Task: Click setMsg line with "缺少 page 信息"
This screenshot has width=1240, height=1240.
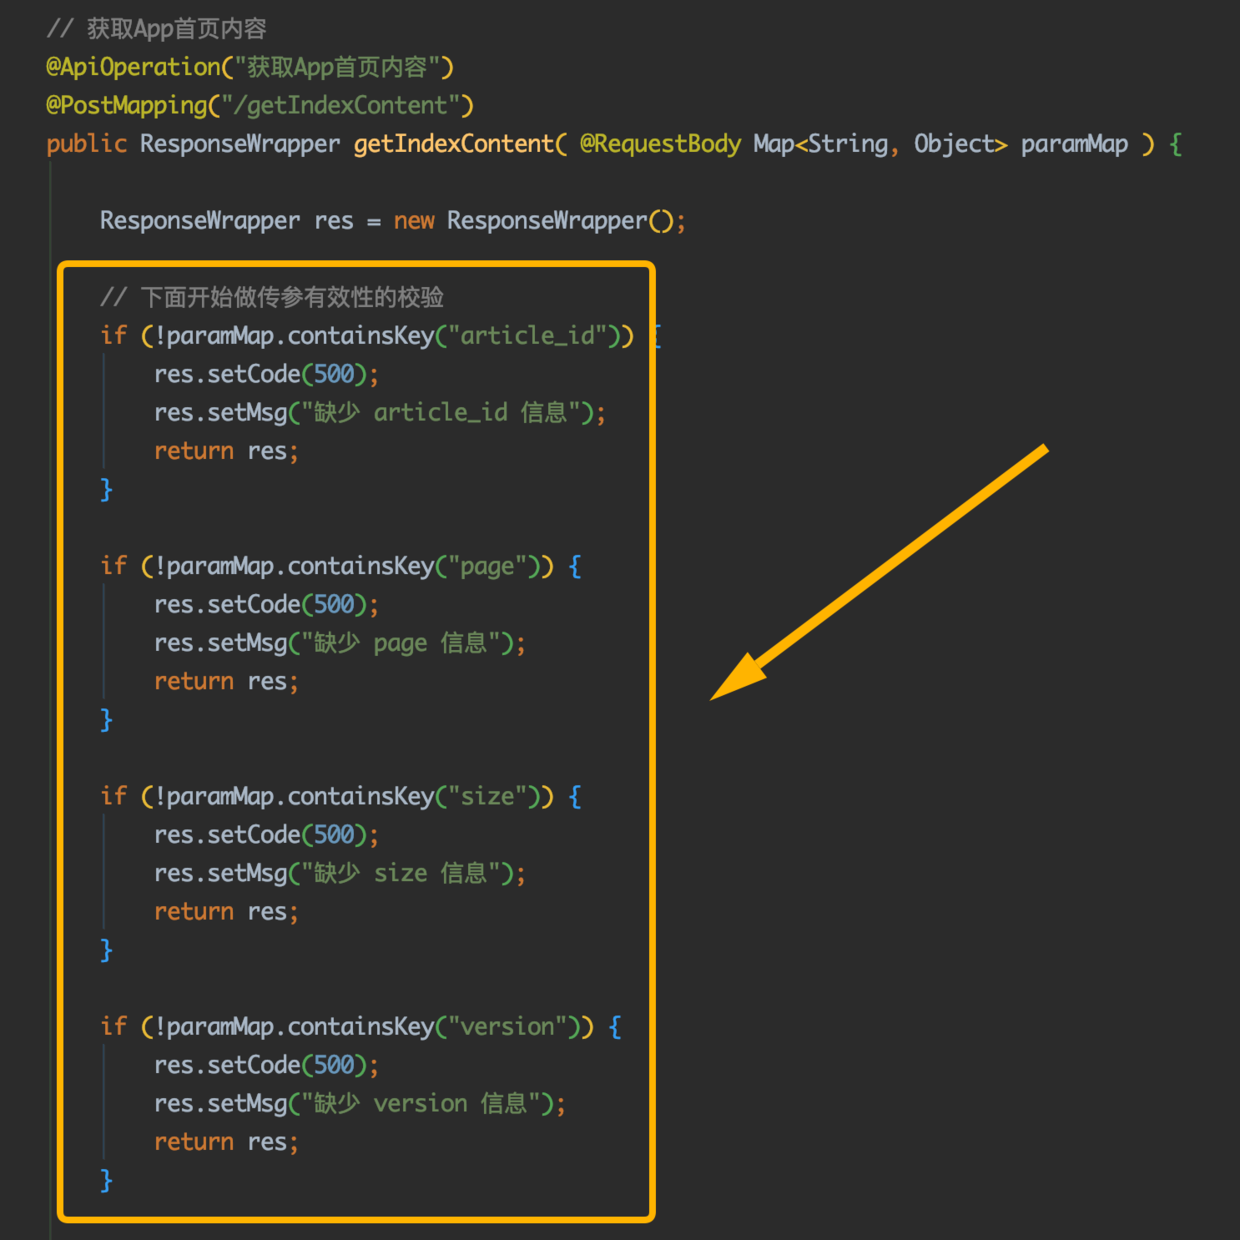Action: (340, 643)
